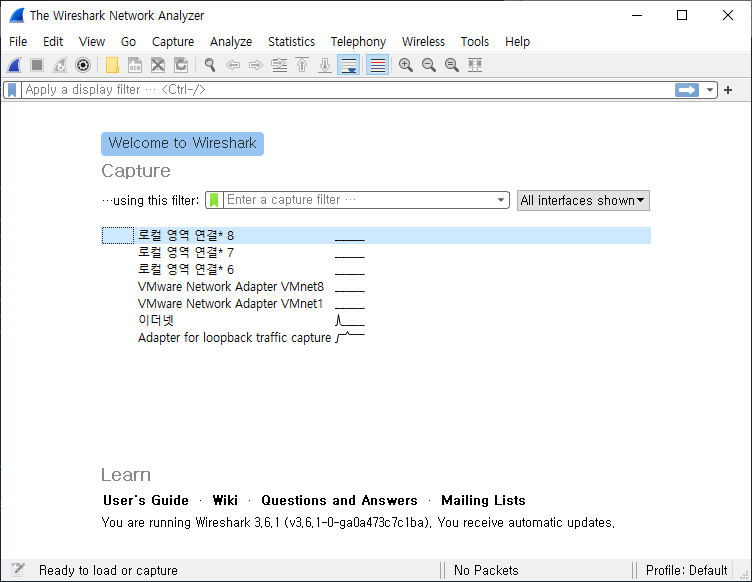Image resolution: width=752 pixels, height=582 pixels.
Task: Close this capture file icon
Action: click(158, 65)
